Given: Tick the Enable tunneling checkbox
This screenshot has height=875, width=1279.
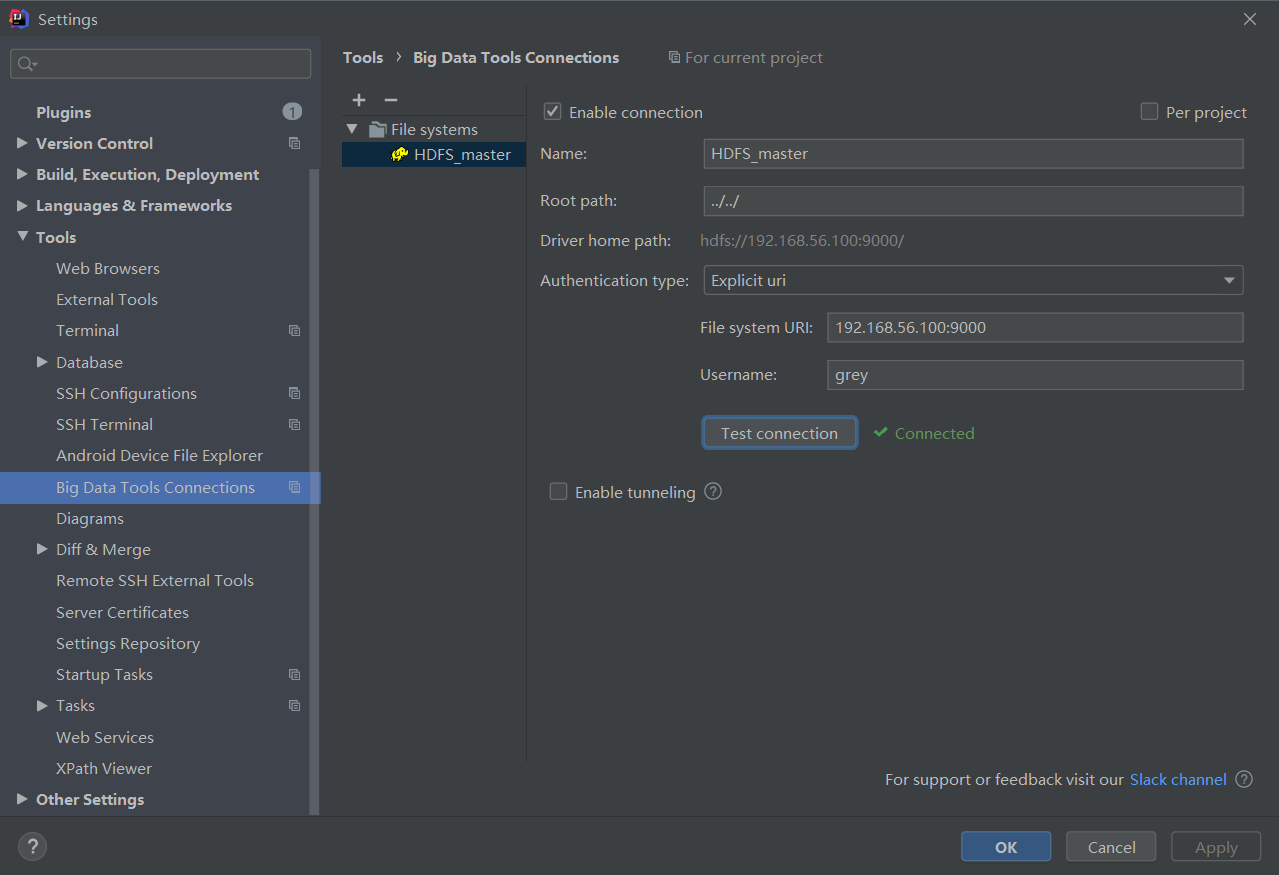Looking at the screenshot, I should [558, 492].
